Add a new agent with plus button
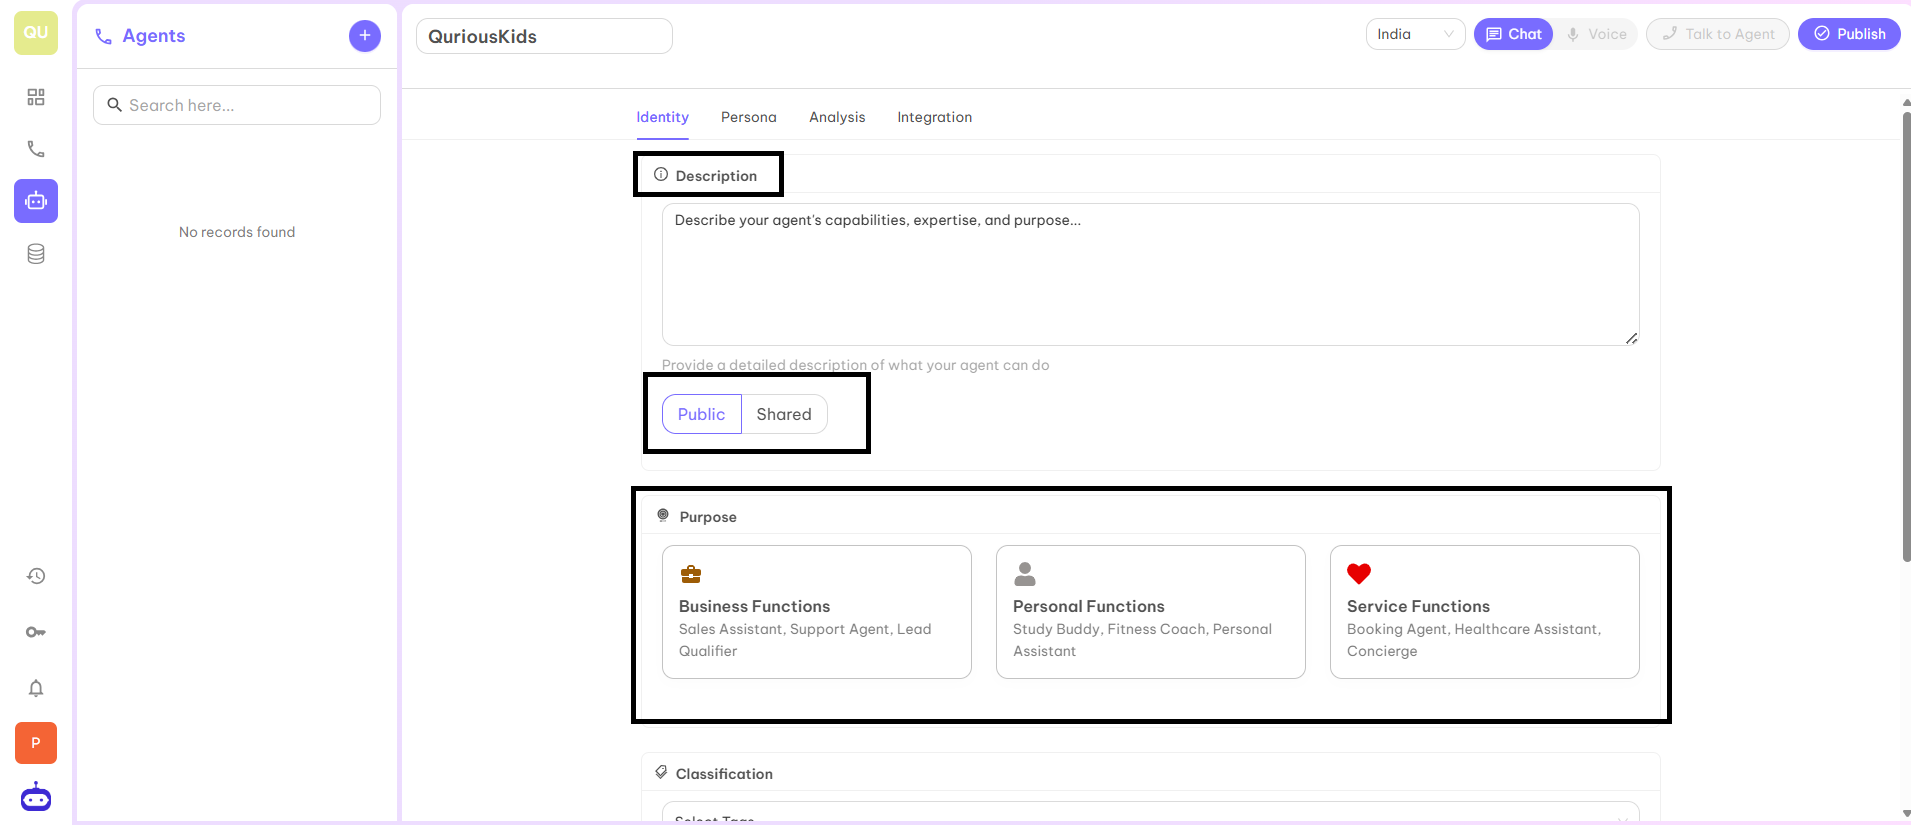Image resolution: width=1911 pixels, height=825 pixels. pos(365,36)
